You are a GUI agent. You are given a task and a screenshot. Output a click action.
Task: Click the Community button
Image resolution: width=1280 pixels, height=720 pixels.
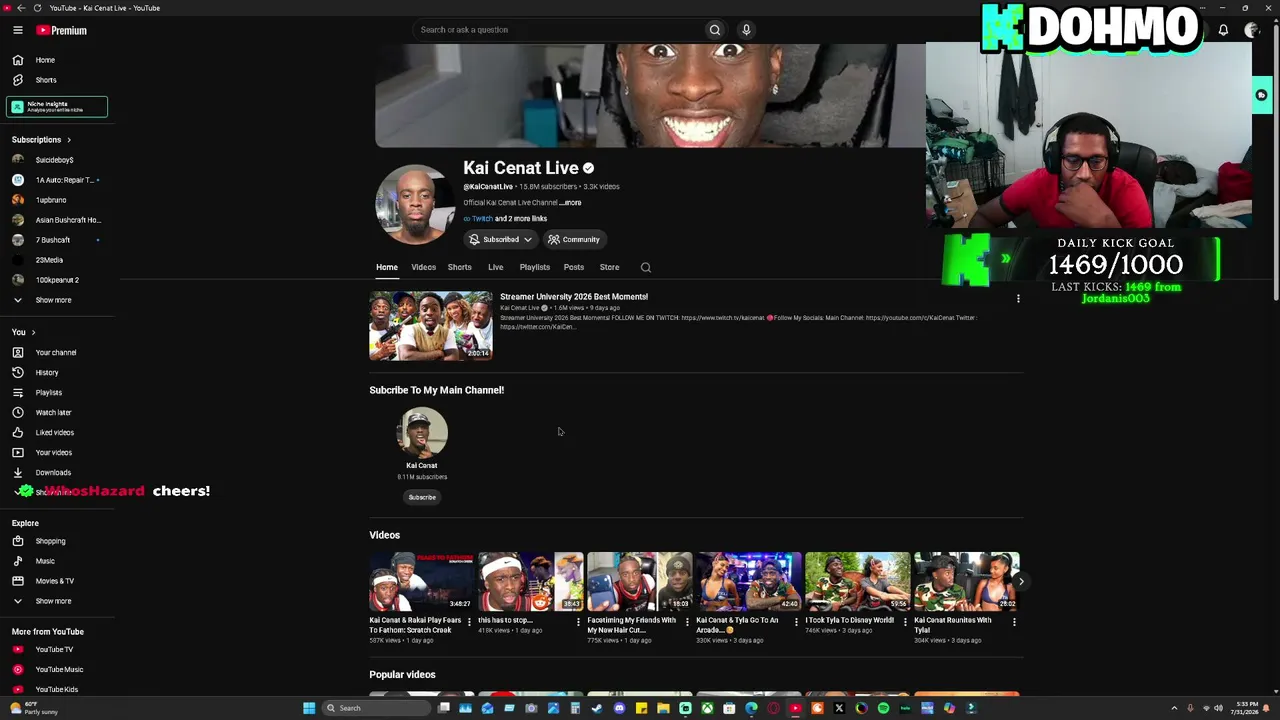click(x=574, y=240)
